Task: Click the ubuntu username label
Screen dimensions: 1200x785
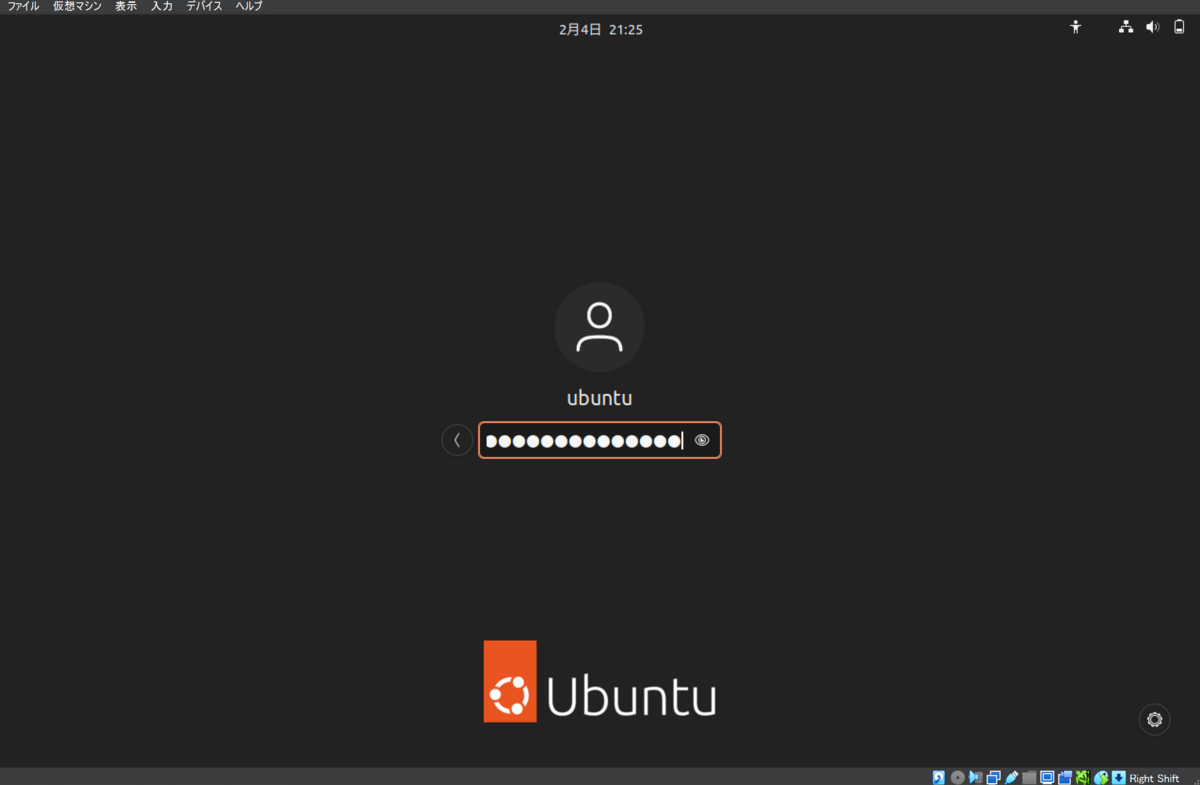Action: (x=599, y=398)
